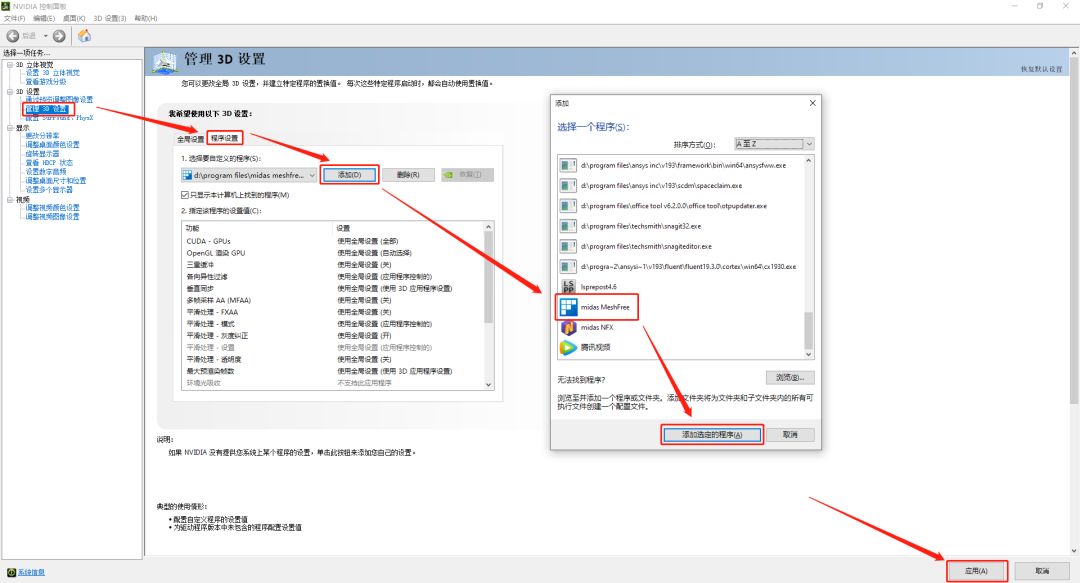Select 设置多个显示器 in task tree
This screenshot has height=583, width=1080.
click(49, 190)
